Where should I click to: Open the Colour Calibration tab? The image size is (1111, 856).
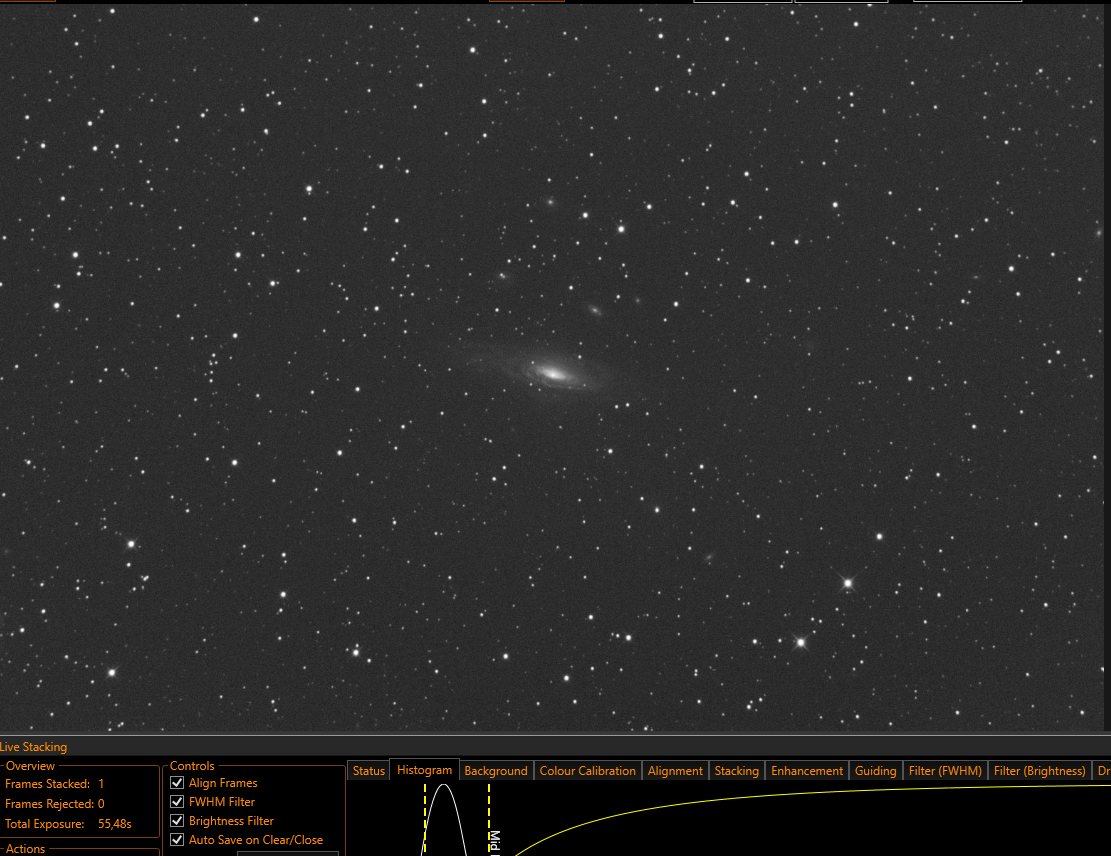point(587,771)
